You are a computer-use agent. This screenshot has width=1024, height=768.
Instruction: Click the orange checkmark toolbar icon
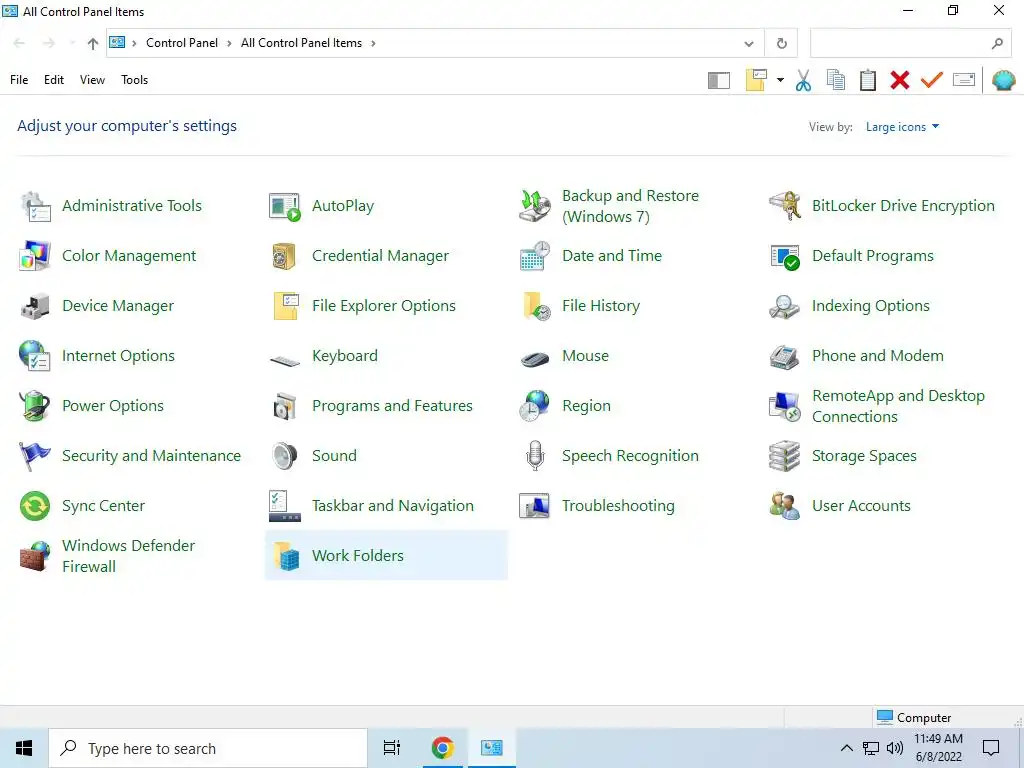pos(932,80)
